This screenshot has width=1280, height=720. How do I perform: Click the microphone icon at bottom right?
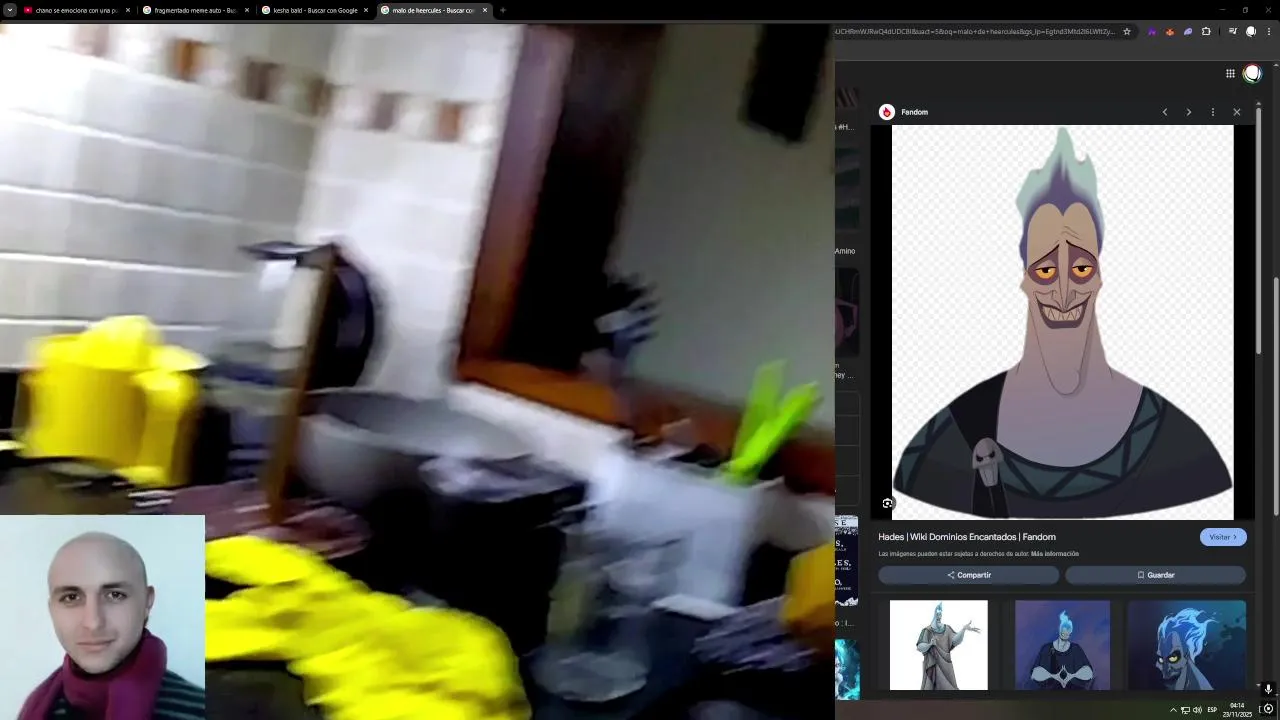[1268, 689]
